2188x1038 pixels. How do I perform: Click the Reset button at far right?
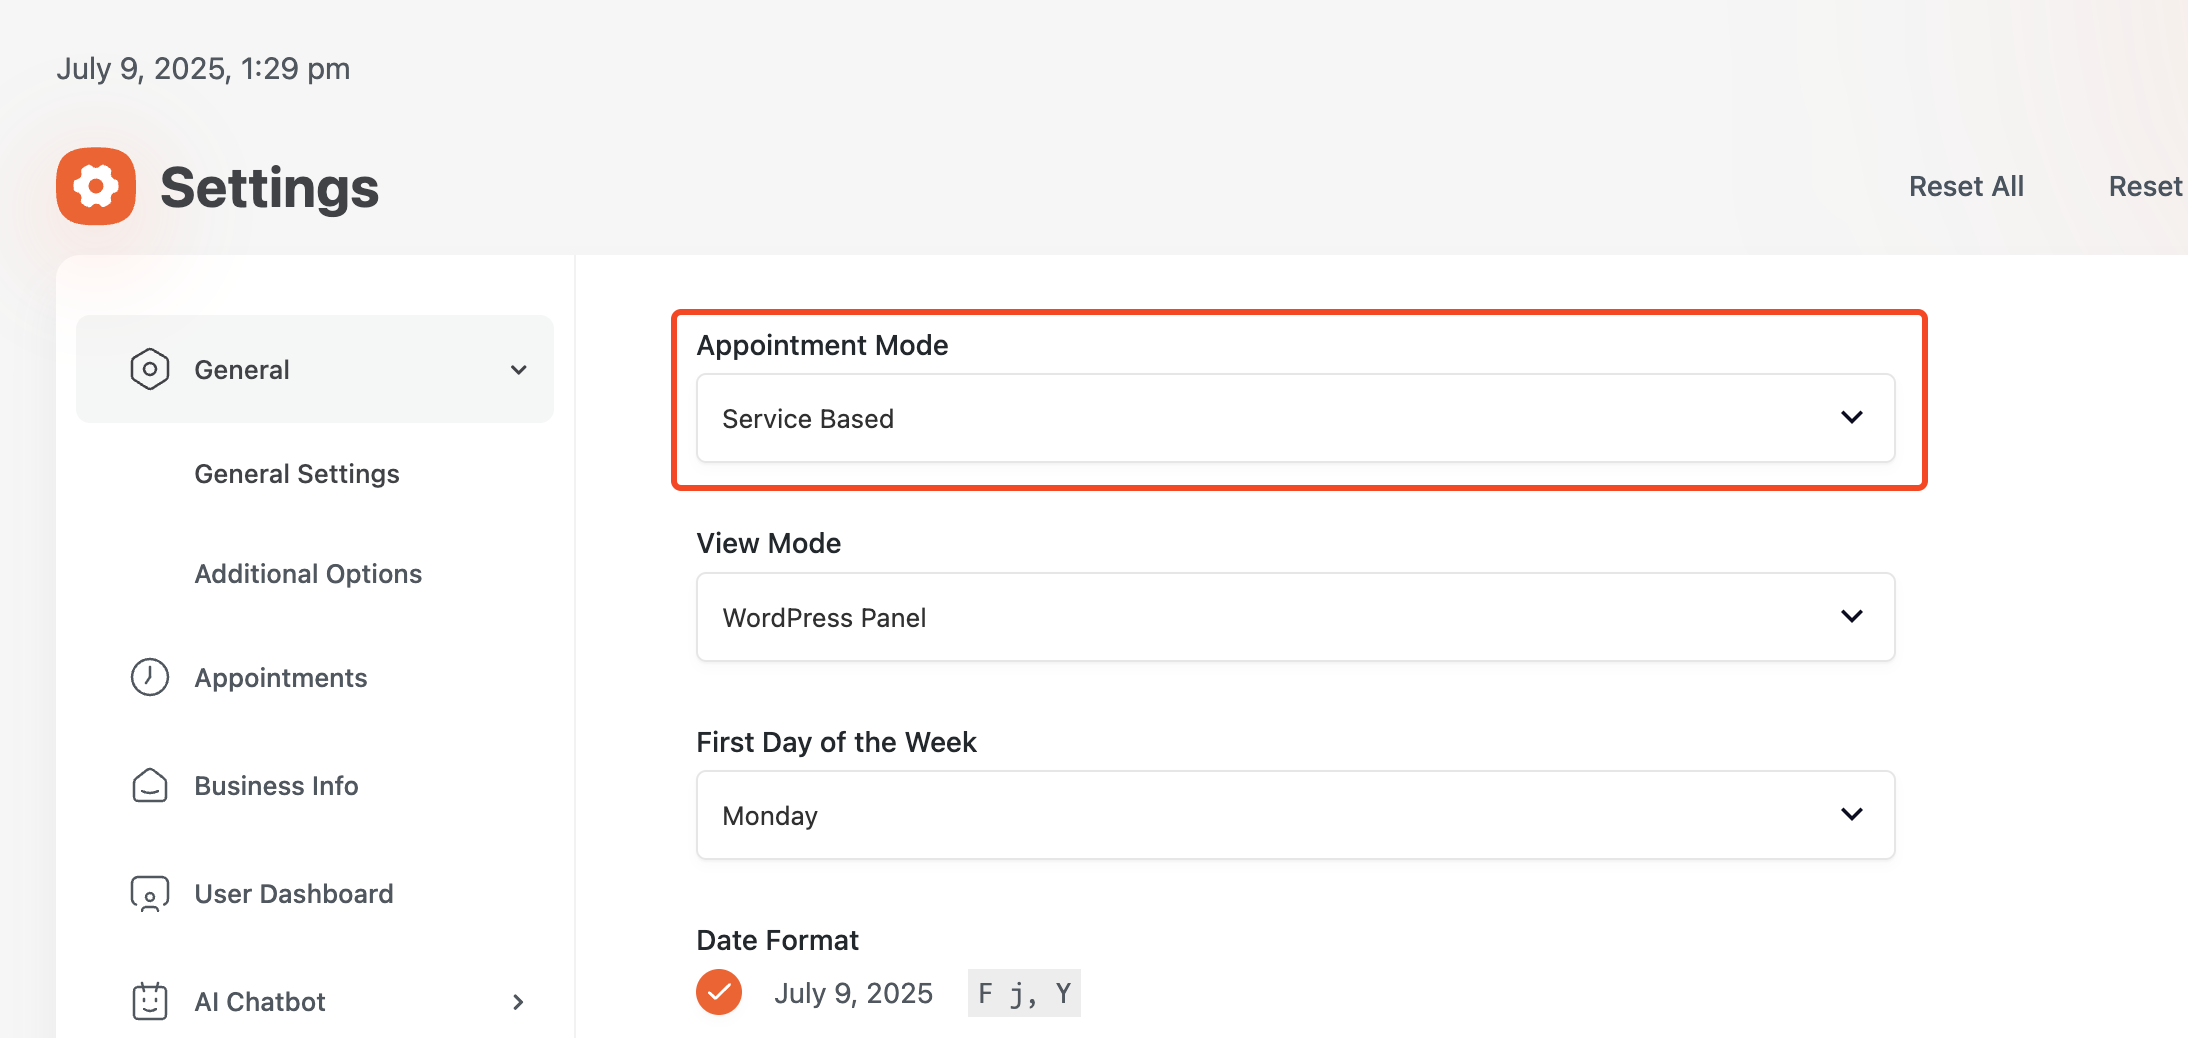coord(2146,187)
